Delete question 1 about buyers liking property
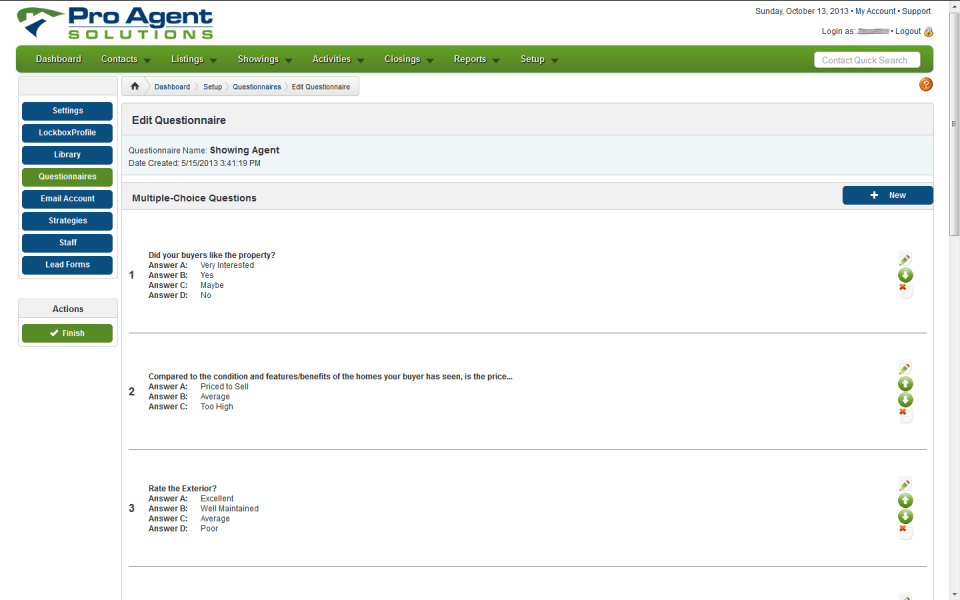This screenshot has height=600, width=960. pos(904,289)
